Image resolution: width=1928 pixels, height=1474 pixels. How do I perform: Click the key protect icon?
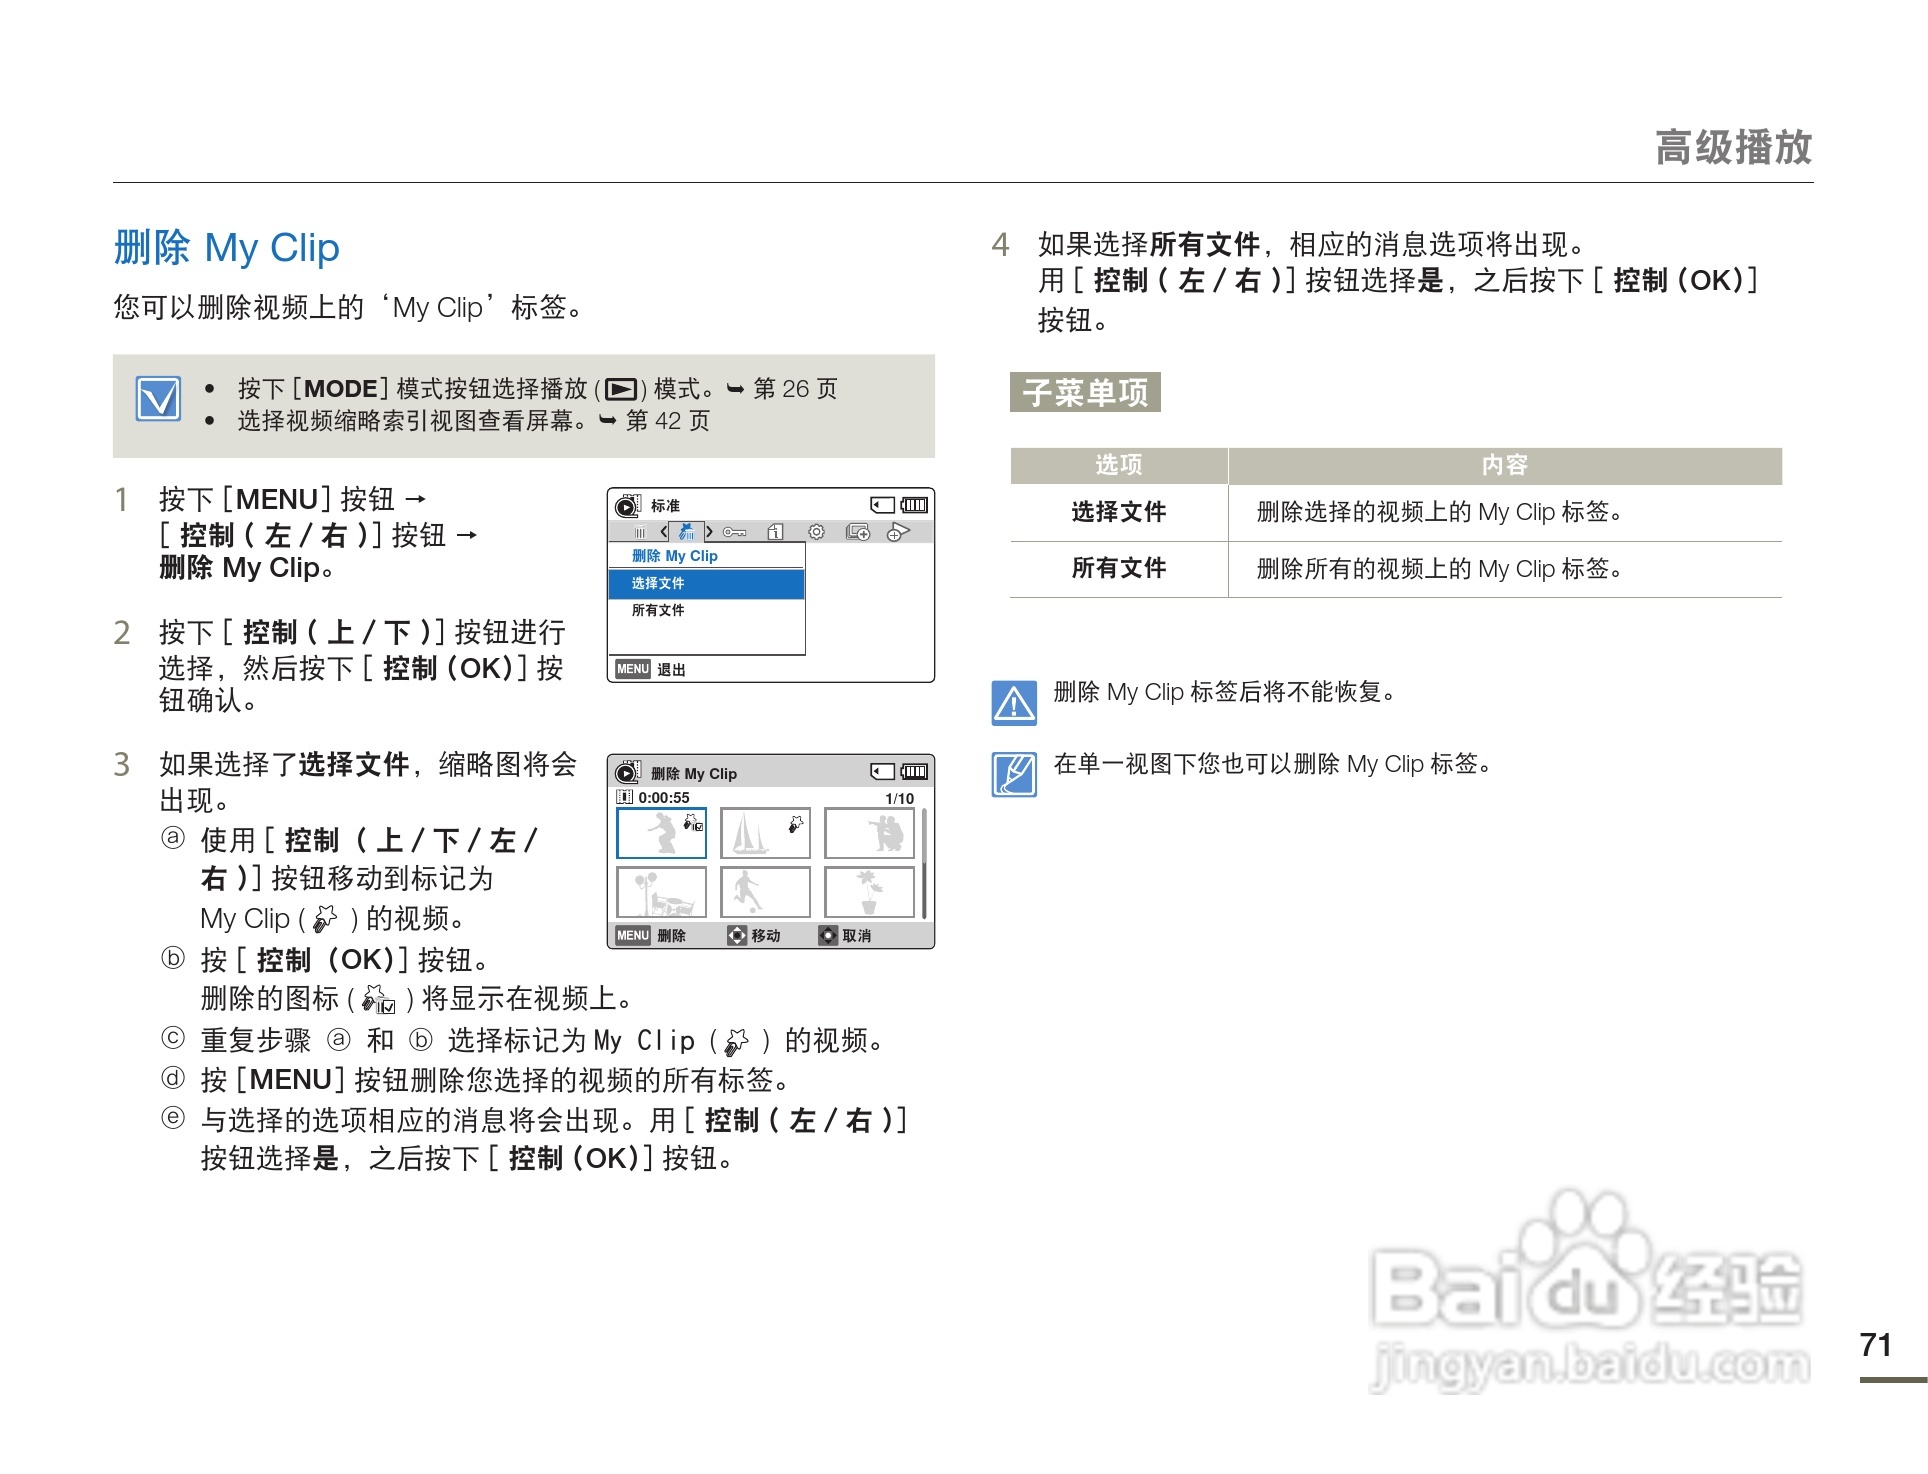pyautogui.click(x=735, y=533)
